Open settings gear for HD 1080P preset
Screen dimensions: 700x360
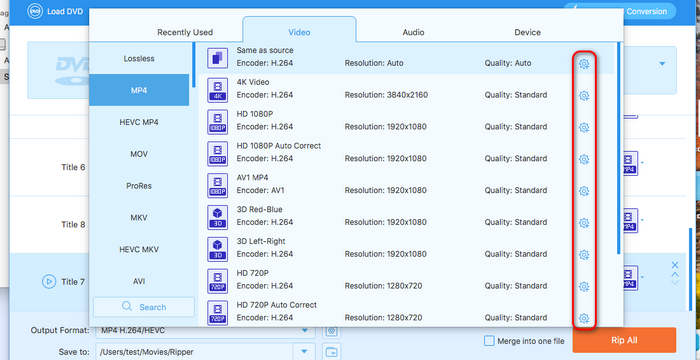pos(584,127)
